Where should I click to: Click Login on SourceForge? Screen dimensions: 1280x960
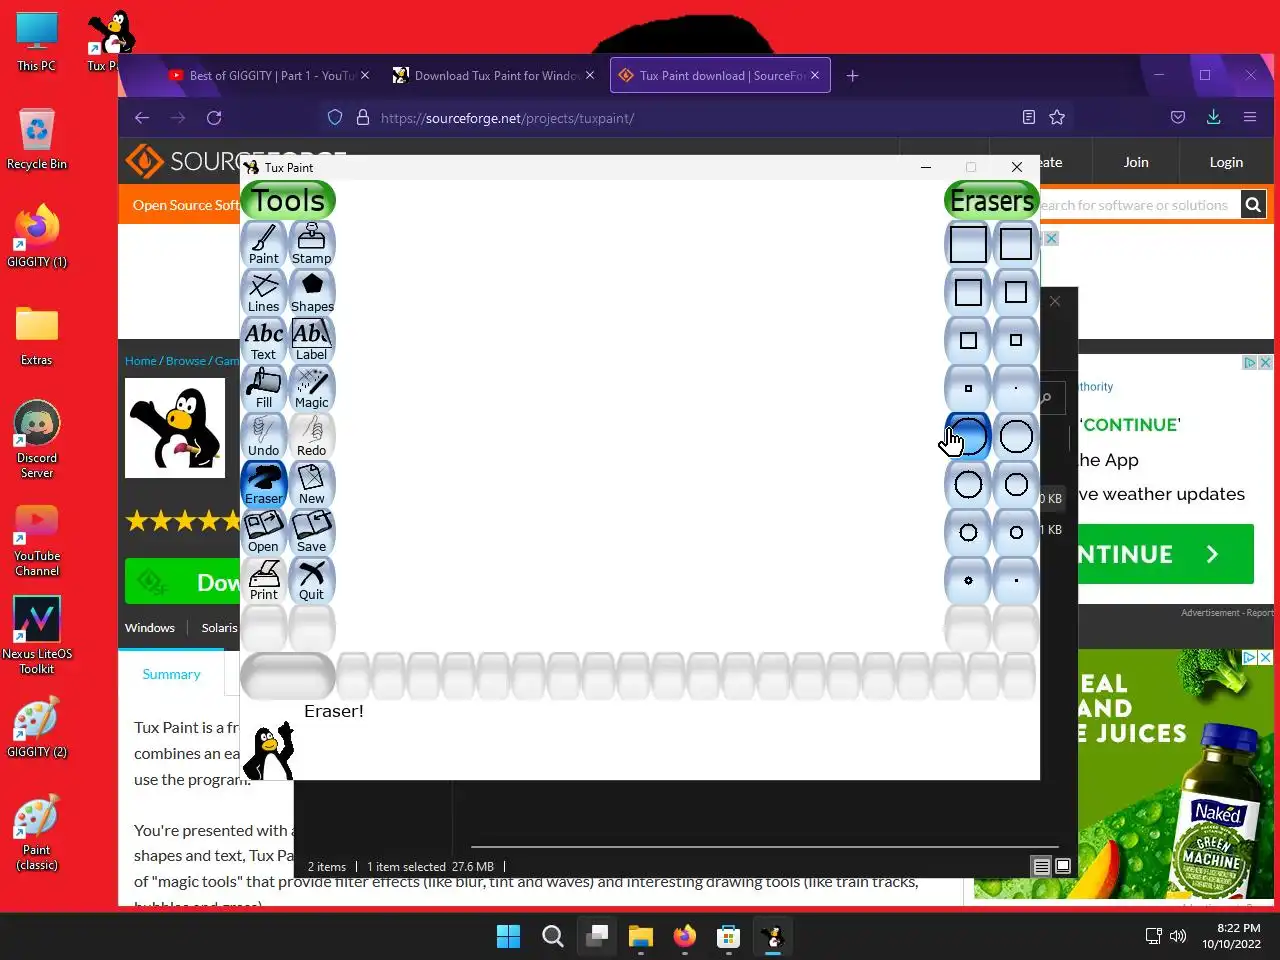coord(1226,162)
